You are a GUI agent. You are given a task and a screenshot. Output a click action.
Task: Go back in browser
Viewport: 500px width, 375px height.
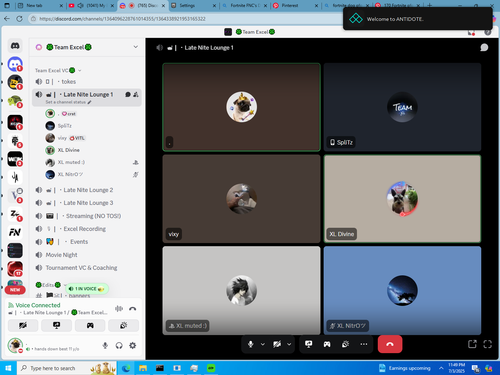[x=7, y=19]
